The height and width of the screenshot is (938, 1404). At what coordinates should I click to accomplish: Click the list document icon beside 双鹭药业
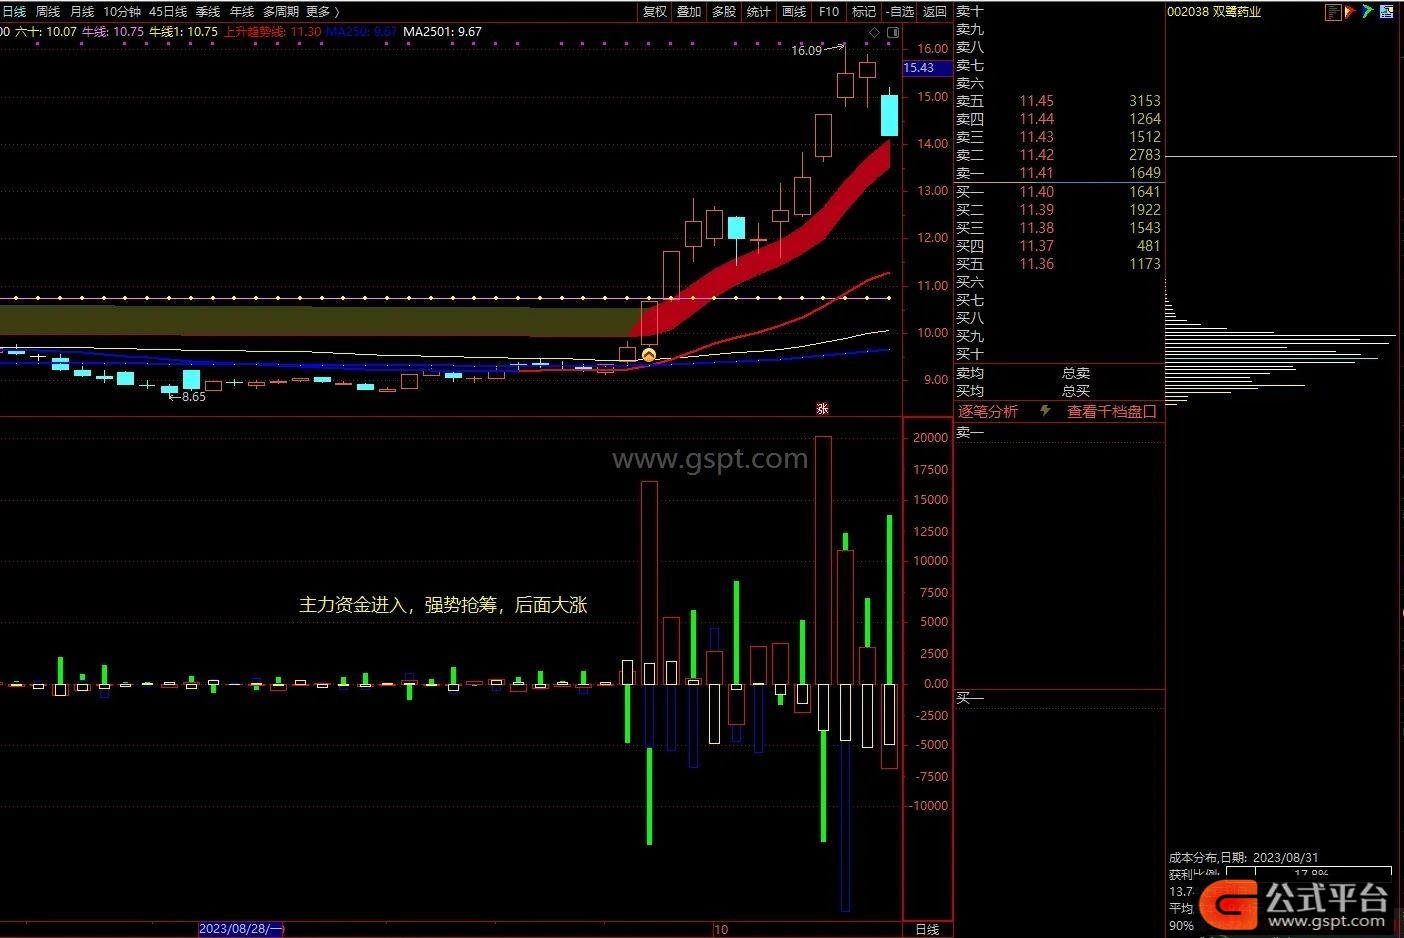tap(1333, 12)
